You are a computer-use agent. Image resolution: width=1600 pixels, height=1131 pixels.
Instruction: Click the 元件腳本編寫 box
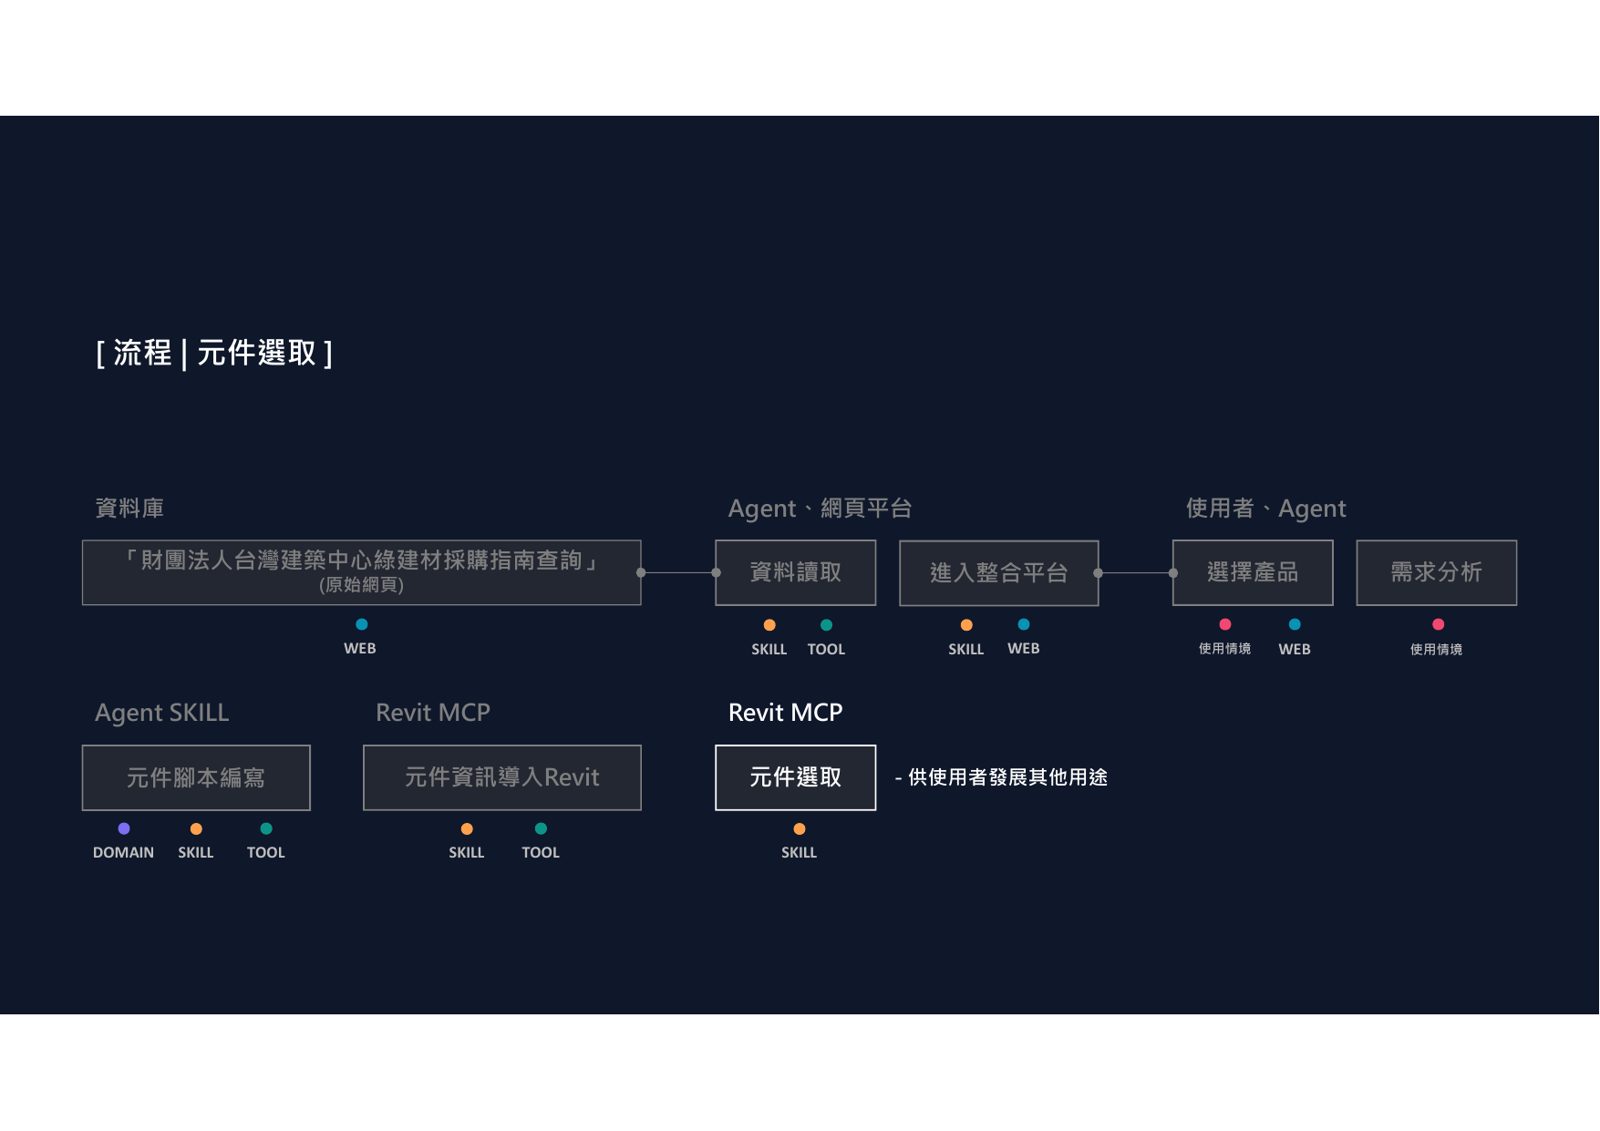(x=196, y=777)
